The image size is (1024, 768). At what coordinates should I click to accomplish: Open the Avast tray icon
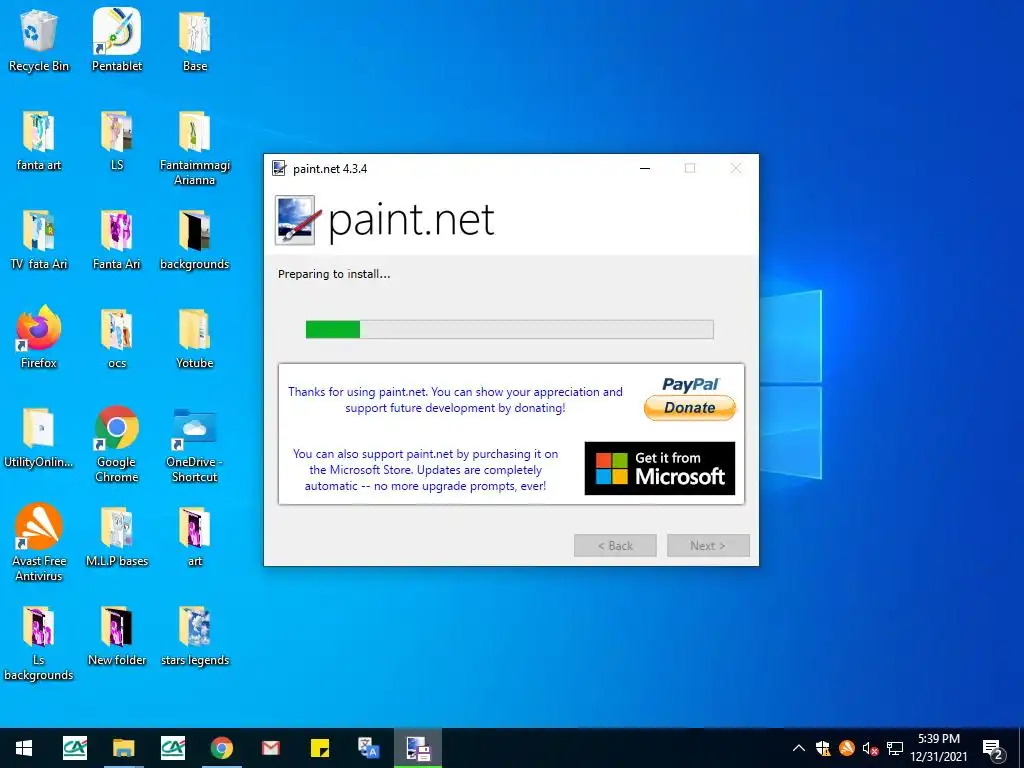(x=846, y=748)
